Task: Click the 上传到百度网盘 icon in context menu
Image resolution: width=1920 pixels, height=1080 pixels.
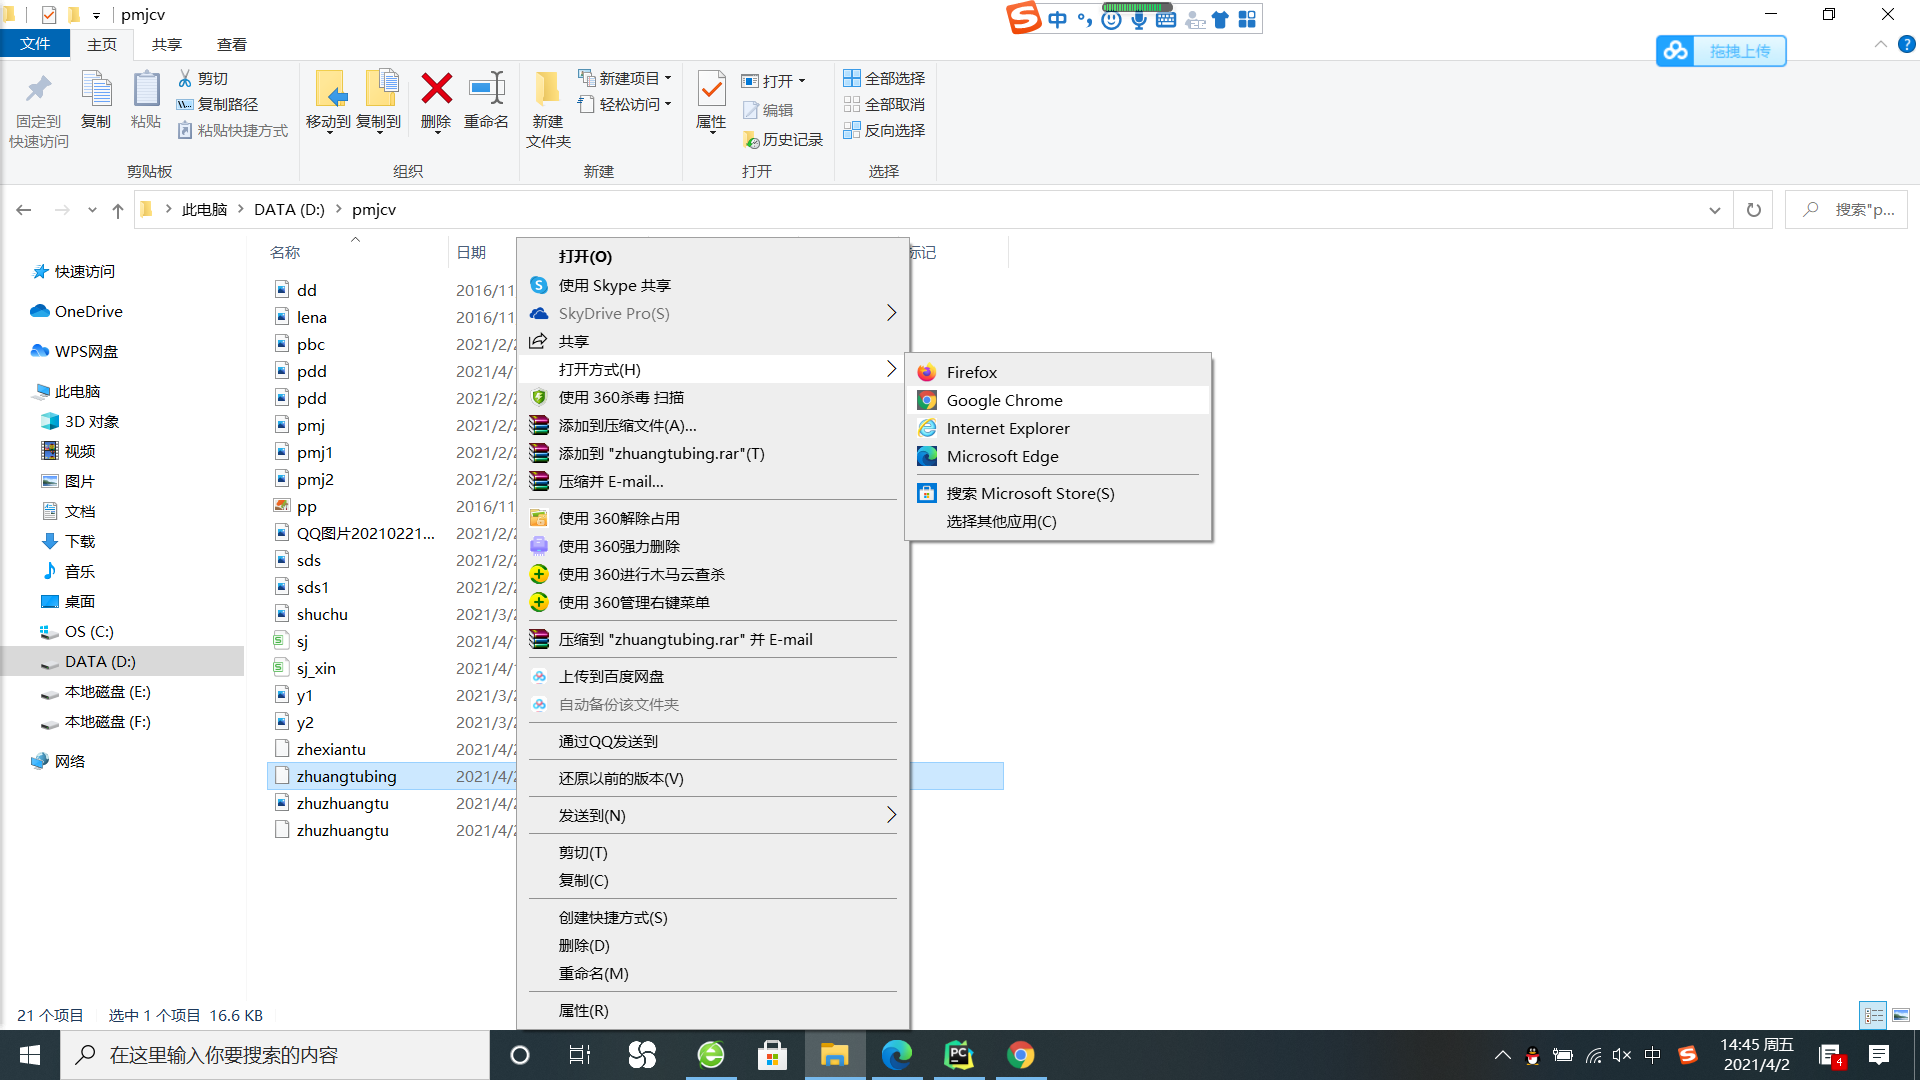Action: click(x=538, y=675)
